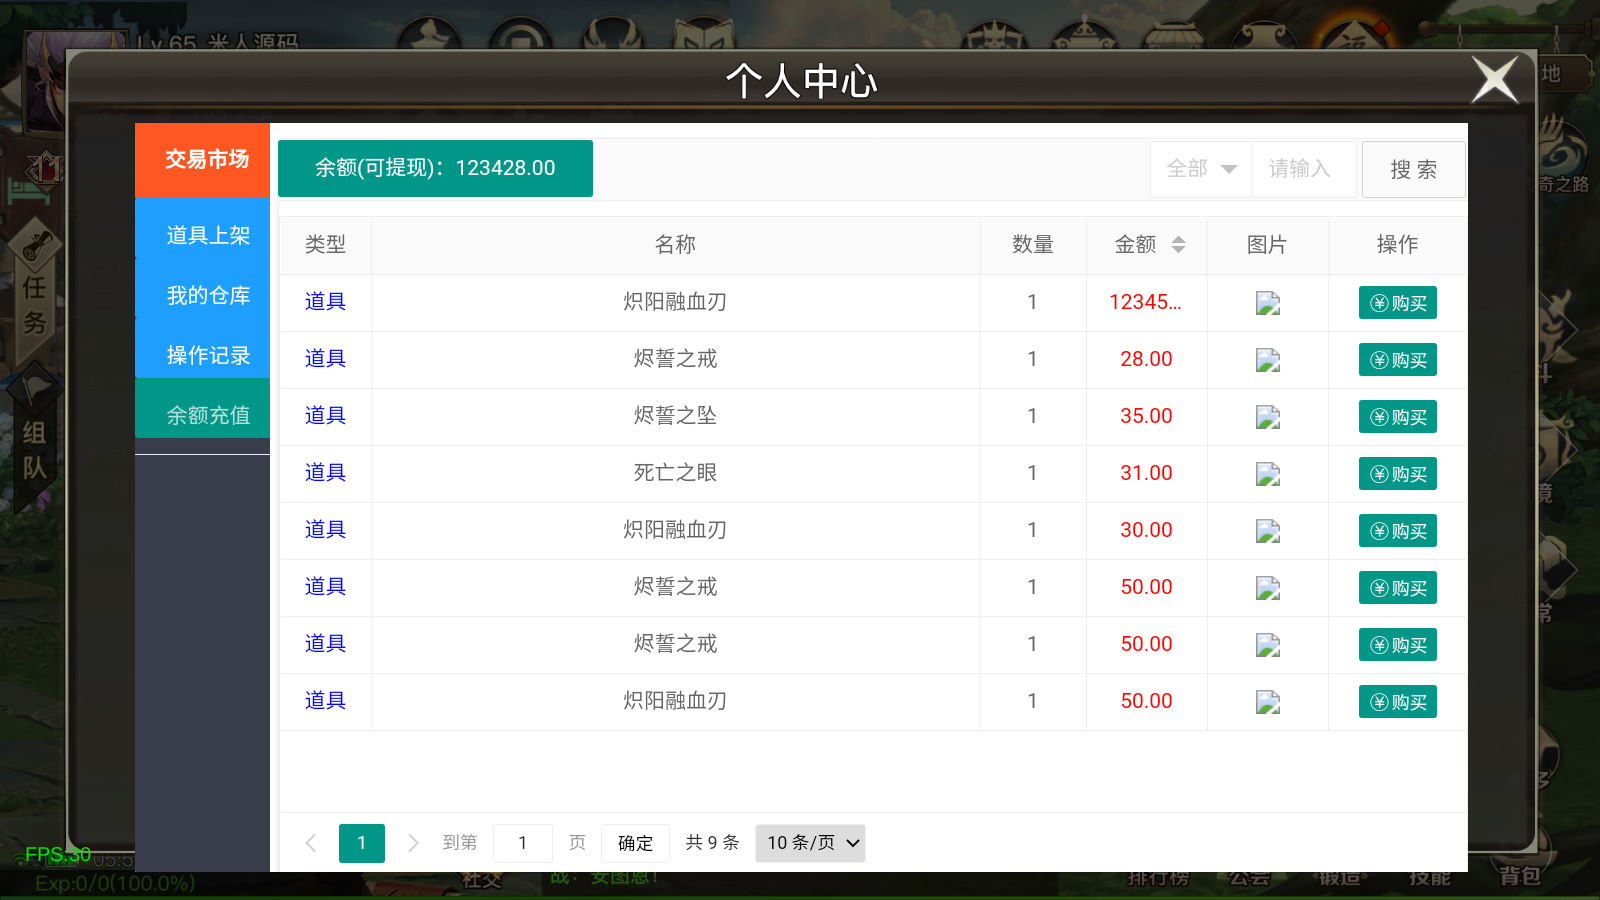
Task: Click the 道具 link in 烬誓之坠 row
Action: 325,415
